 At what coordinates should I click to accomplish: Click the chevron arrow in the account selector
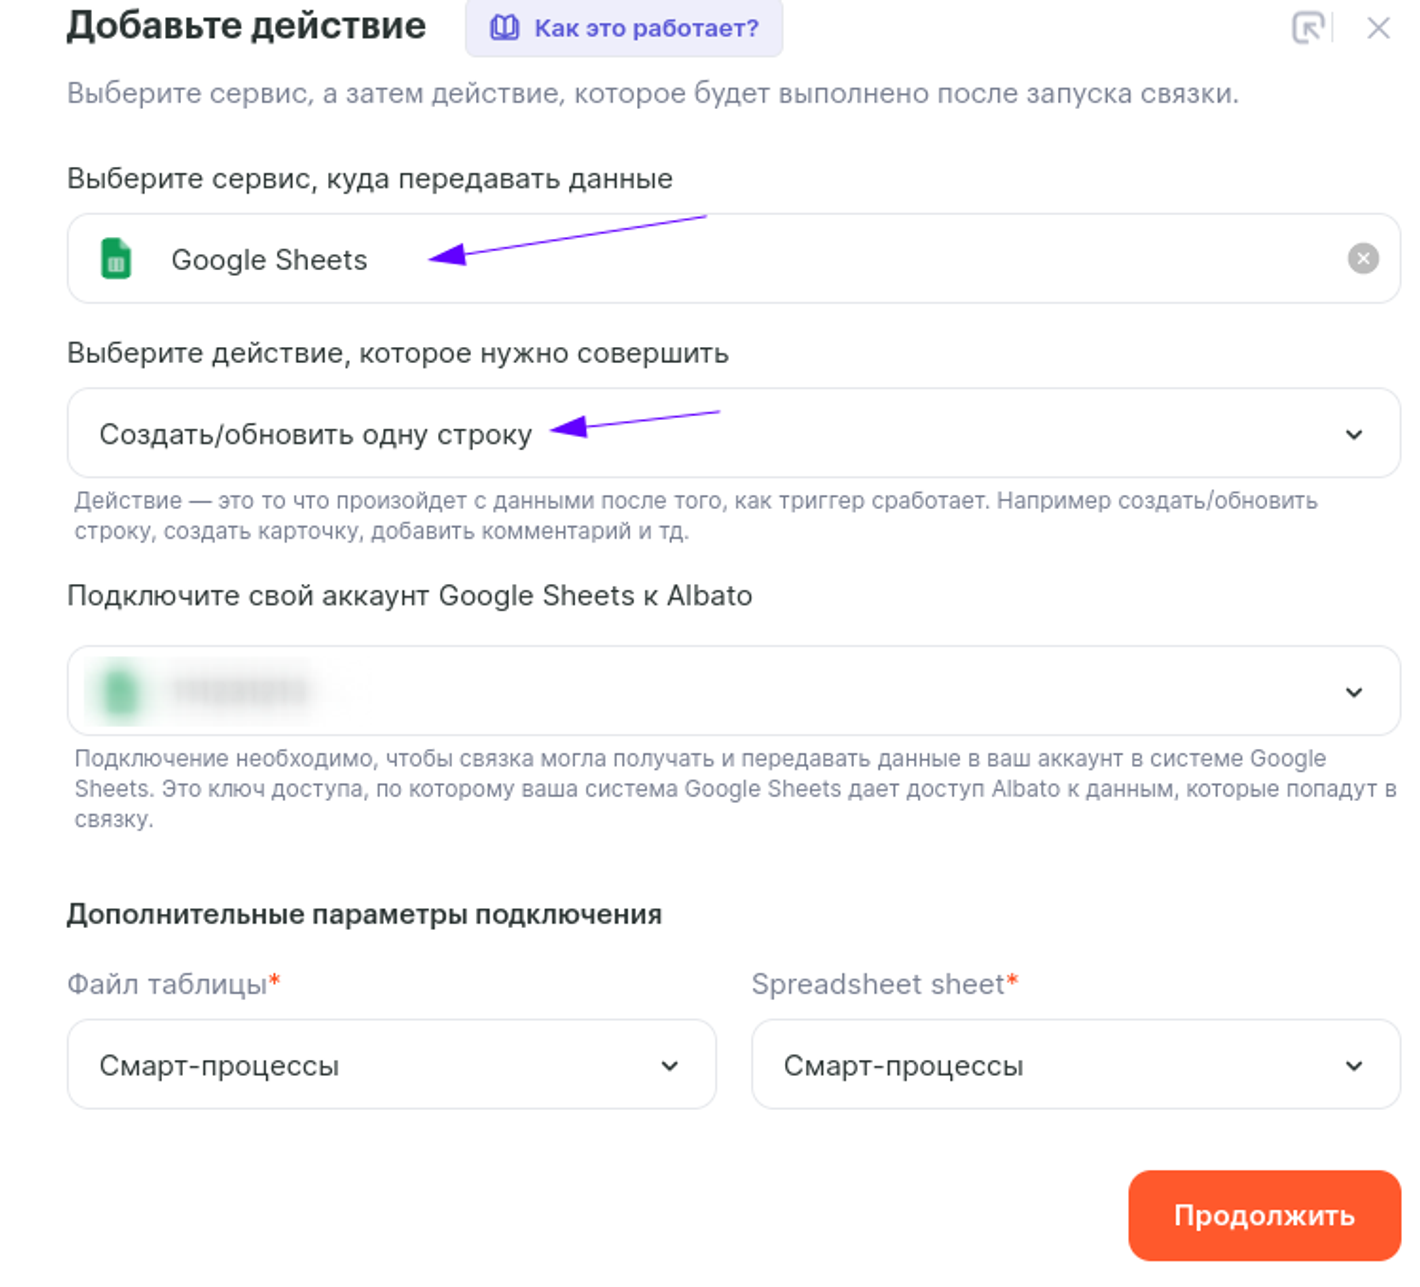click(1353, 692)
